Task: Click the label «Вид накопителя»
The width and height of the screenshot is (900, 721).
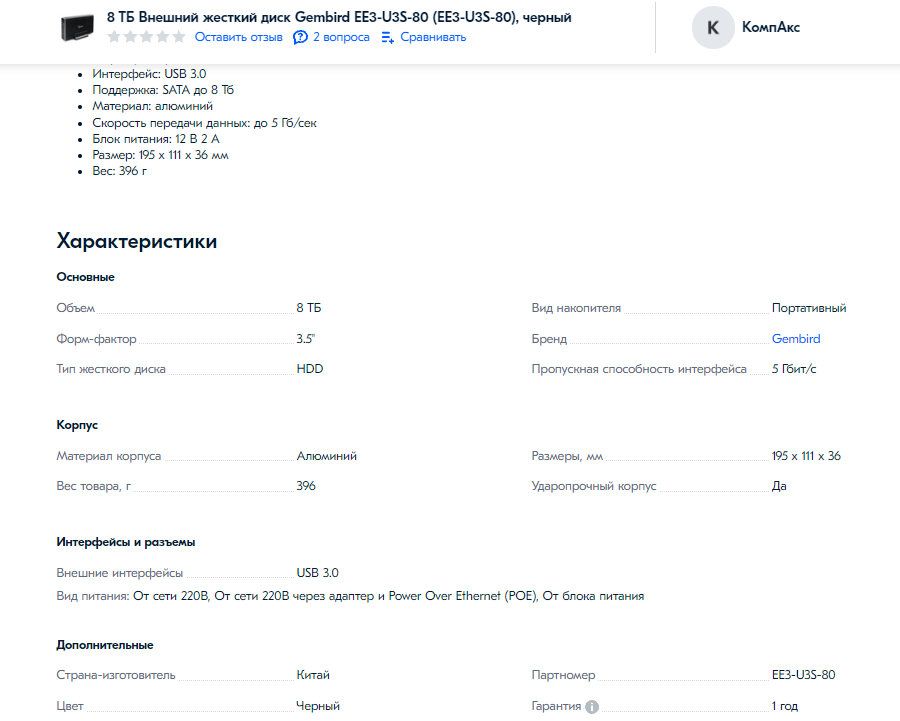Action: point(576,308)
